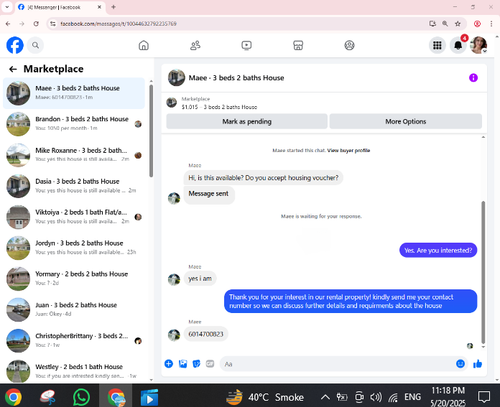Open notifications bell with badge
Viewport: 500px width, 407px height.
(x=458, y=45)
